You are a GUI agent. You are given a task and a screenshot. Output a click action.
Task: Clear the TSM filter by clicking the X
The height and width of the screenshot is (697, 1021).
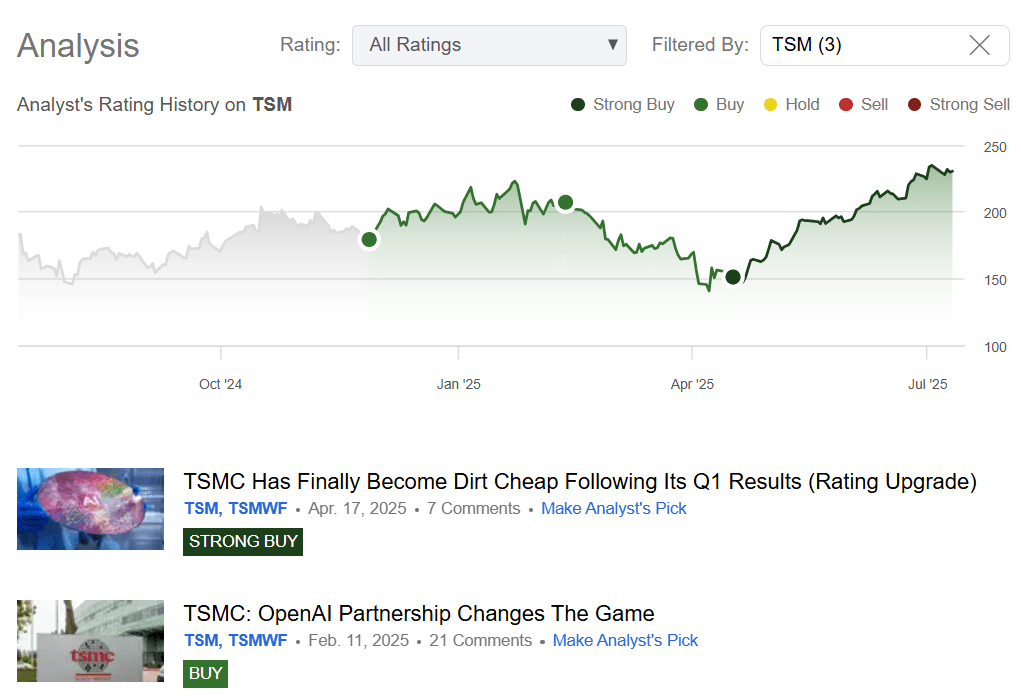tap(977, 45)
